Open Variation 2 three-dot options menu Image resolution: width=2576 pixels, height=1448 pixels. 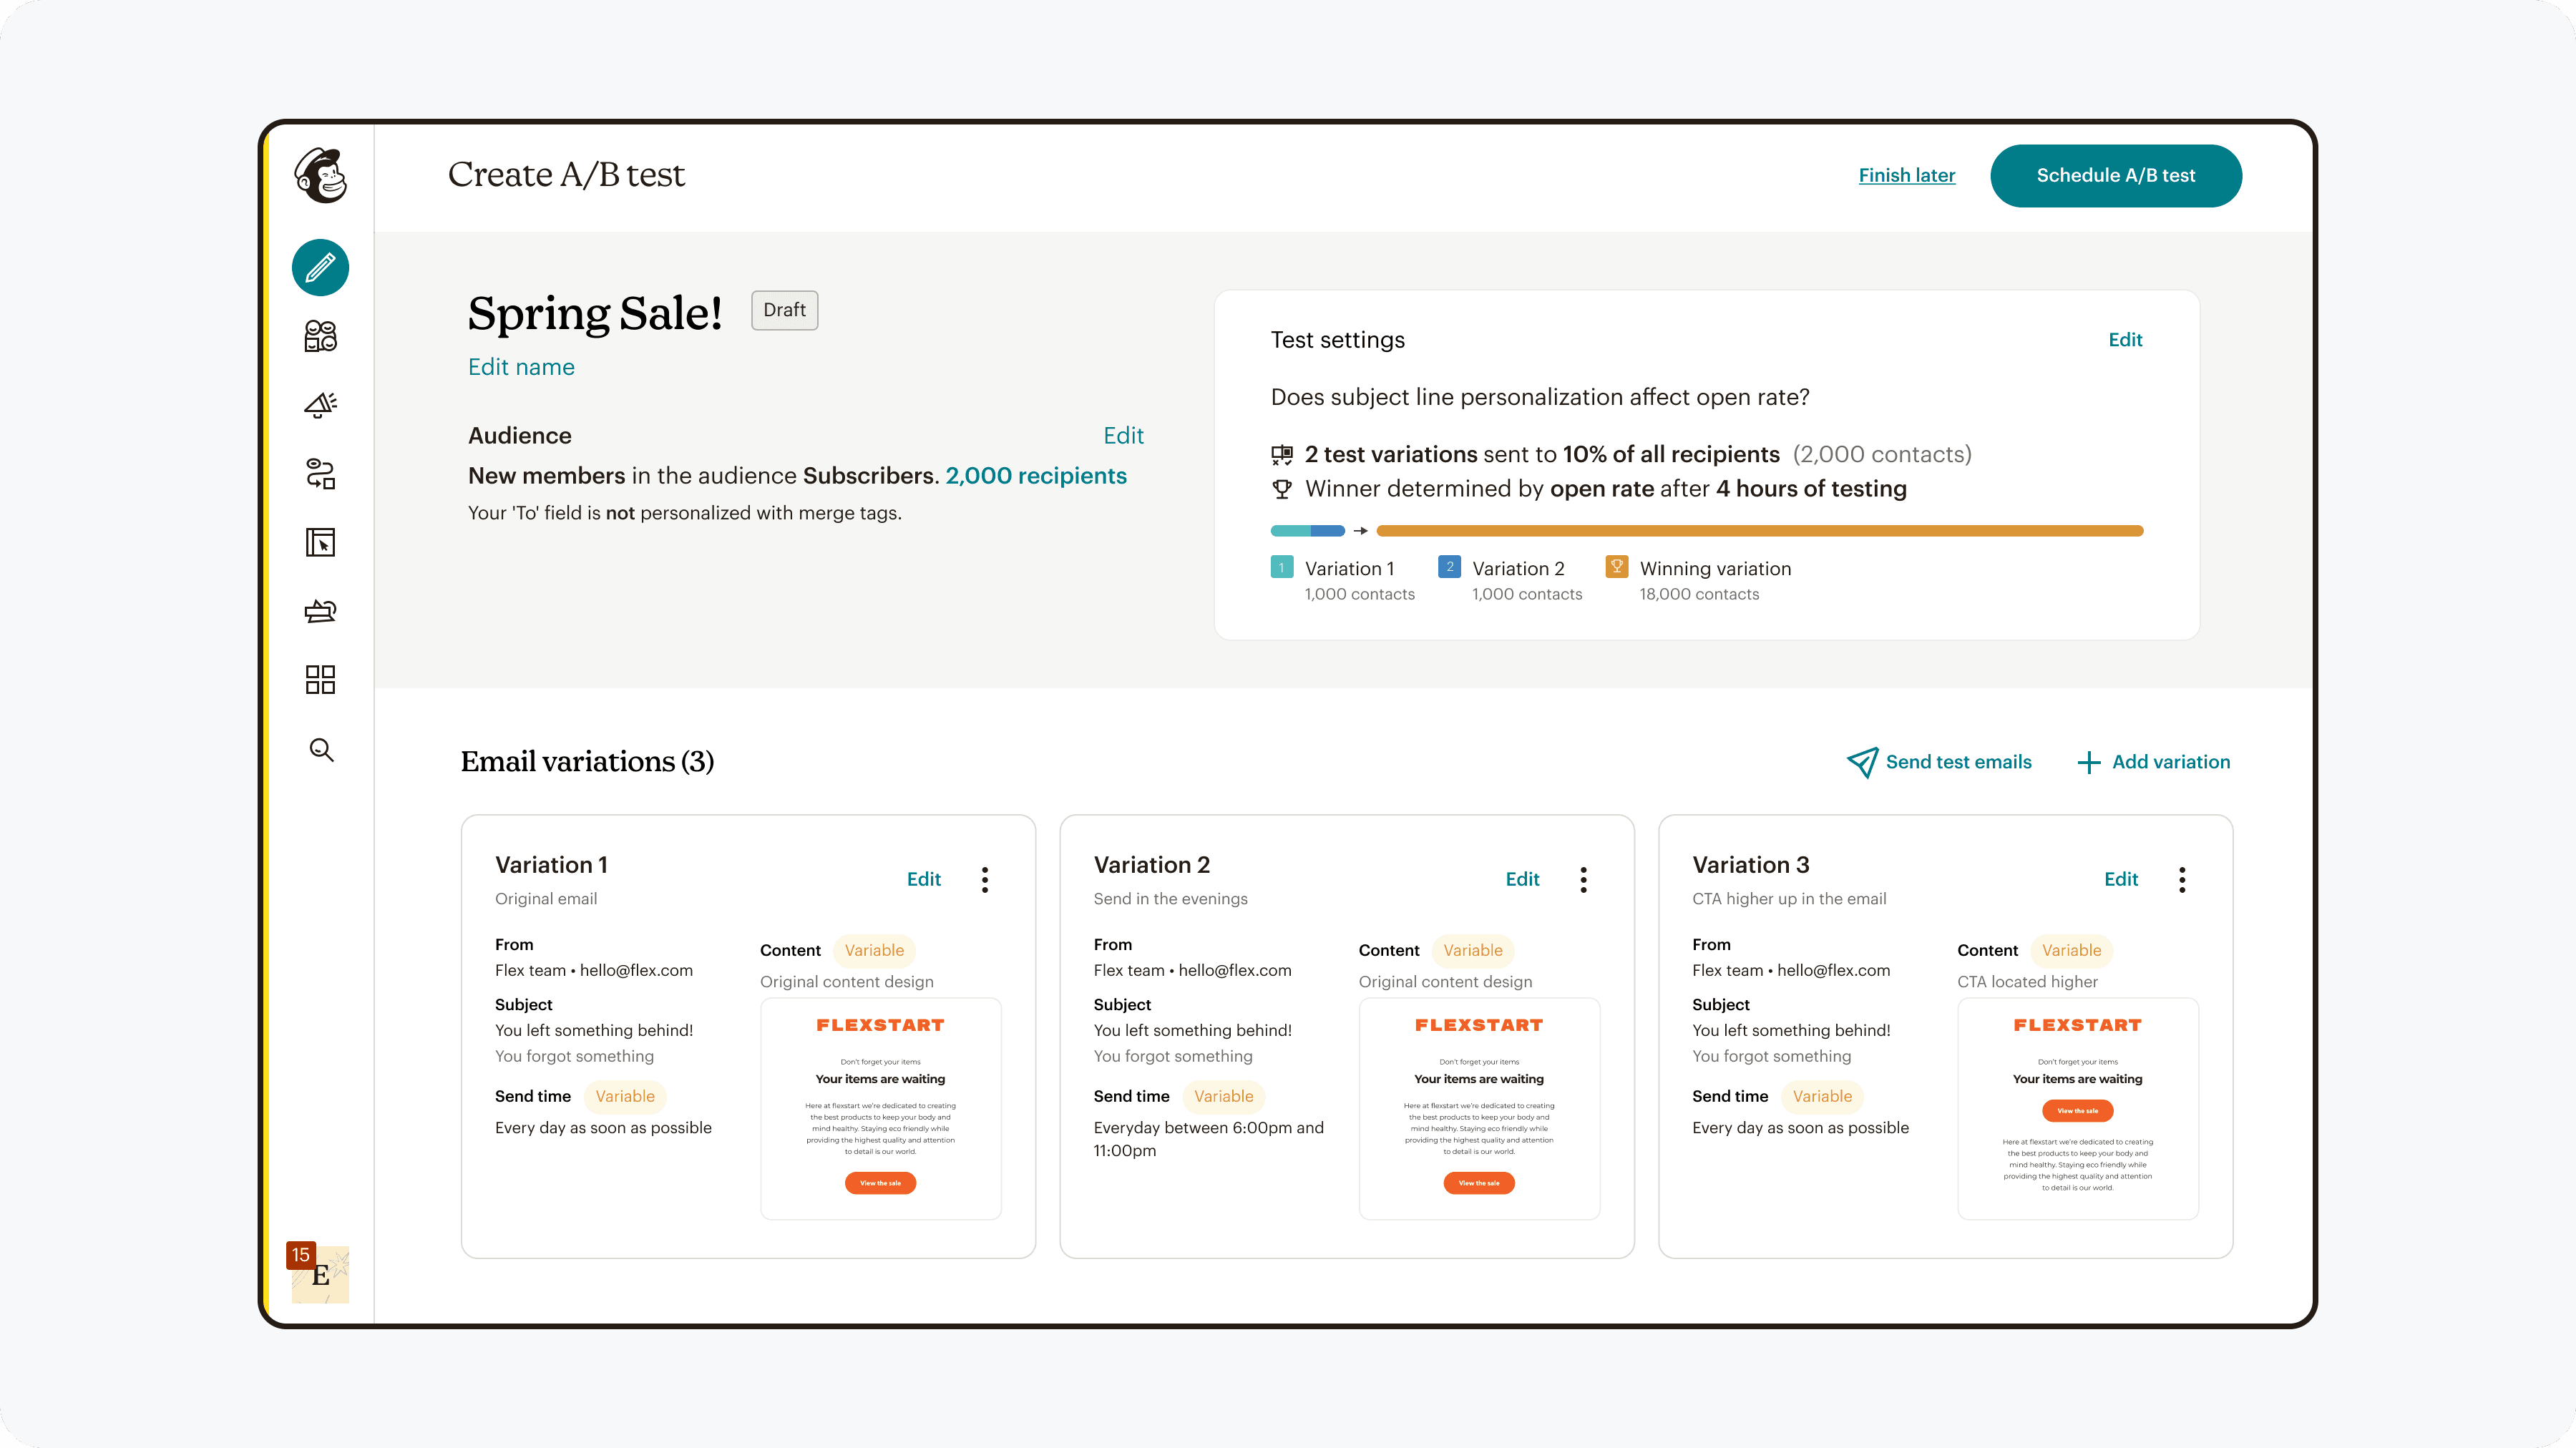click(1583, 879)
